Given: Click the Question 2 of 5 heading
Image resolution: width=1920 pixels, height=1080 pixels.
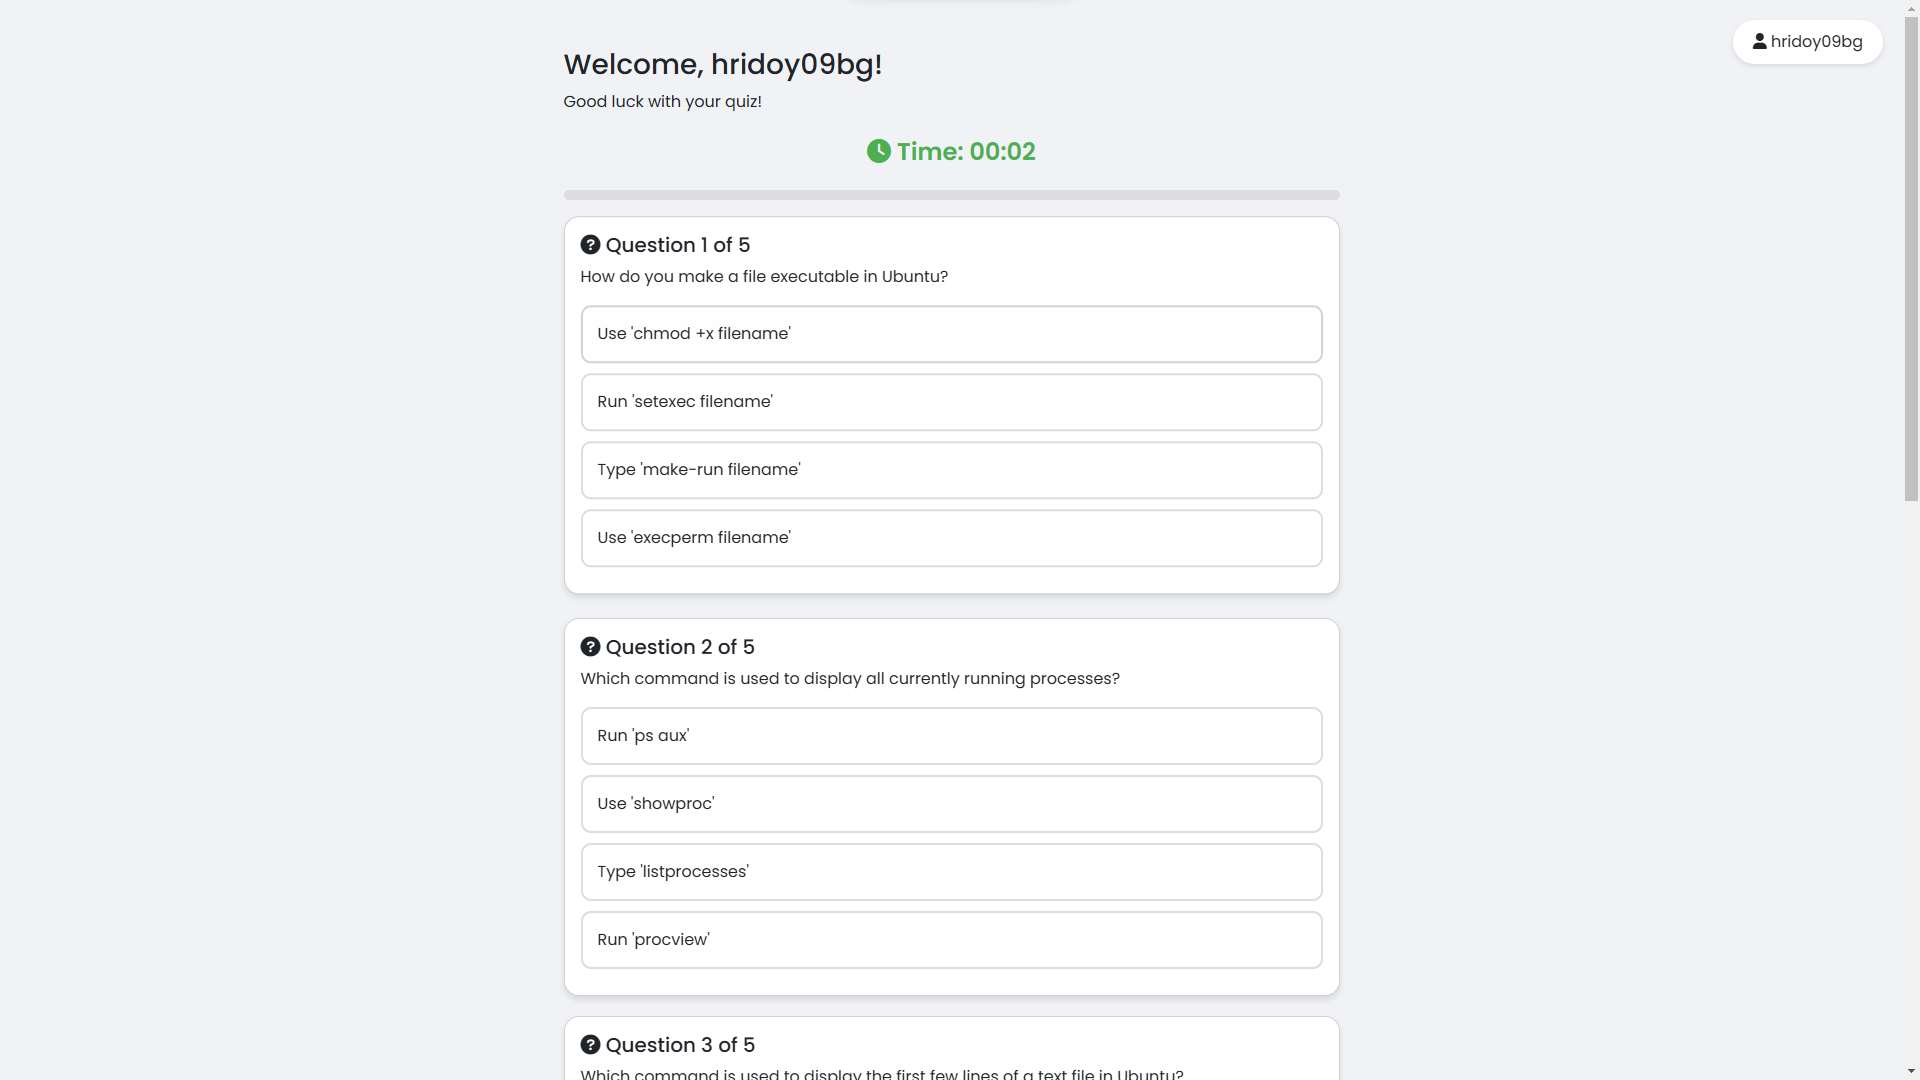Looking at the screenshot, I should tap(680, 647).
